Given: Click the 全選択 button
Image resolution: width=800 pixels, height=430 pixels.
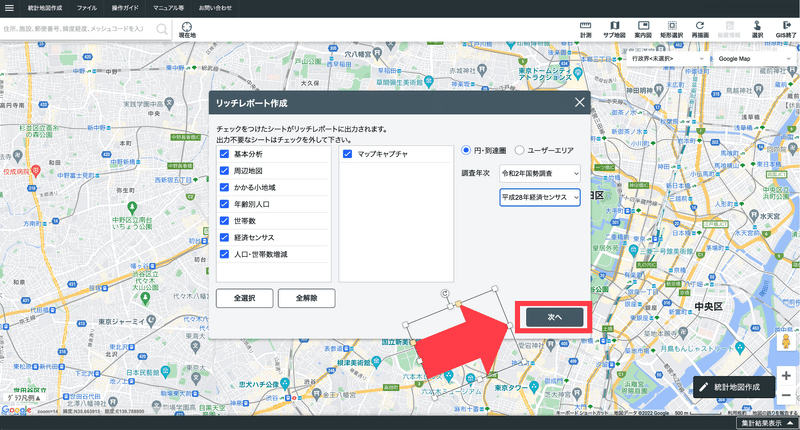Looking at the screenshot, I should coord(244,298).
